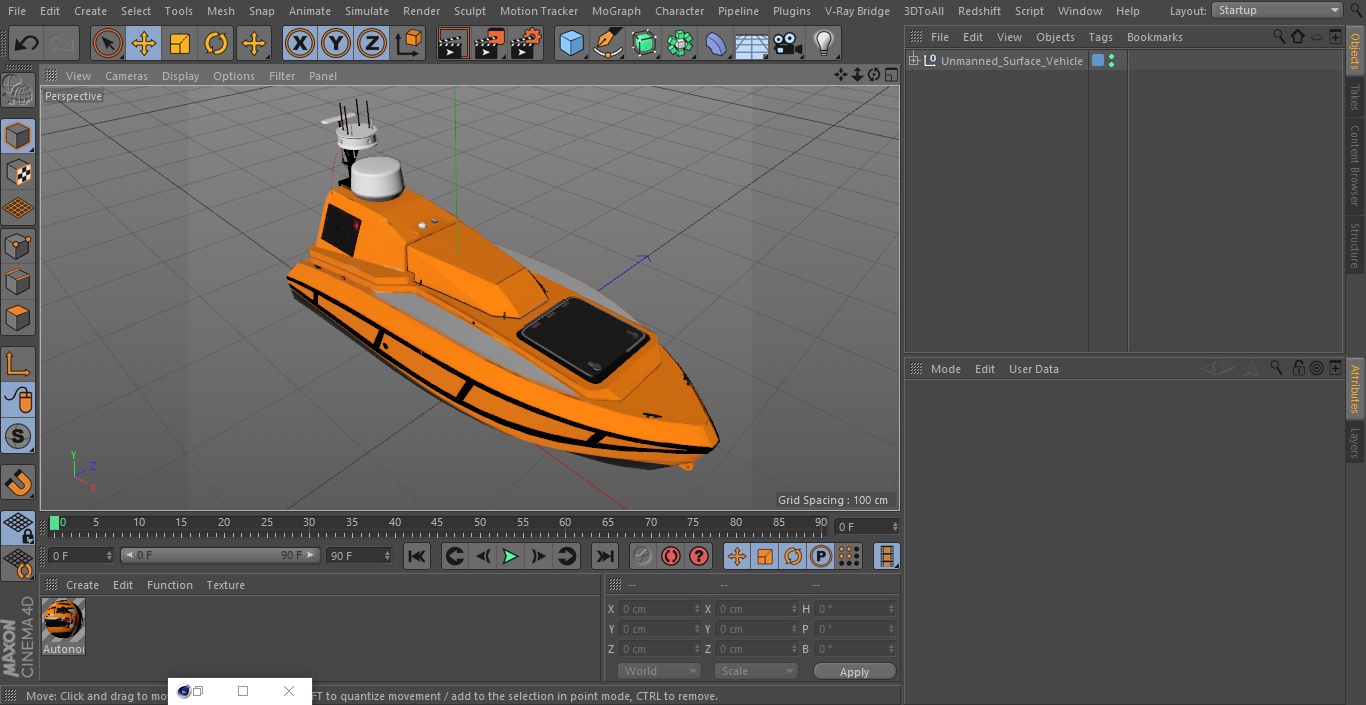
Task: Click the Play Forward button
Action: (510, 556)
